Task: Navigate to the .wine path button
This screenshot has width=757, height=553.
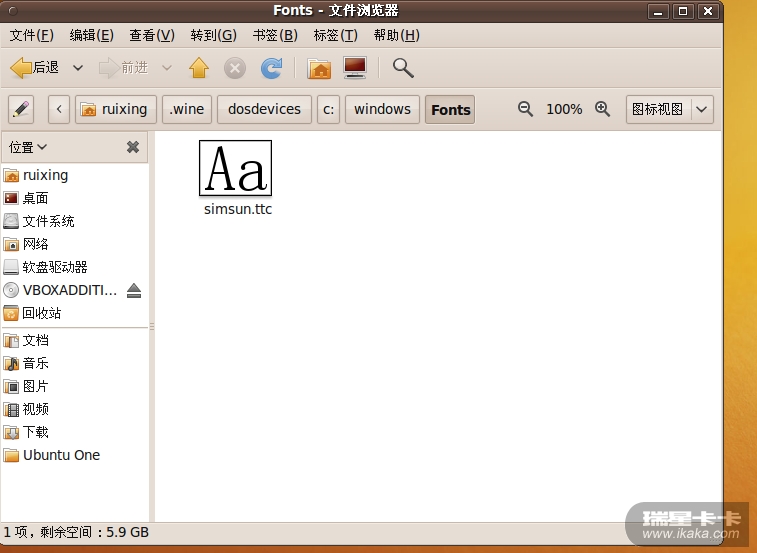Action: click(x=187, y=109)
